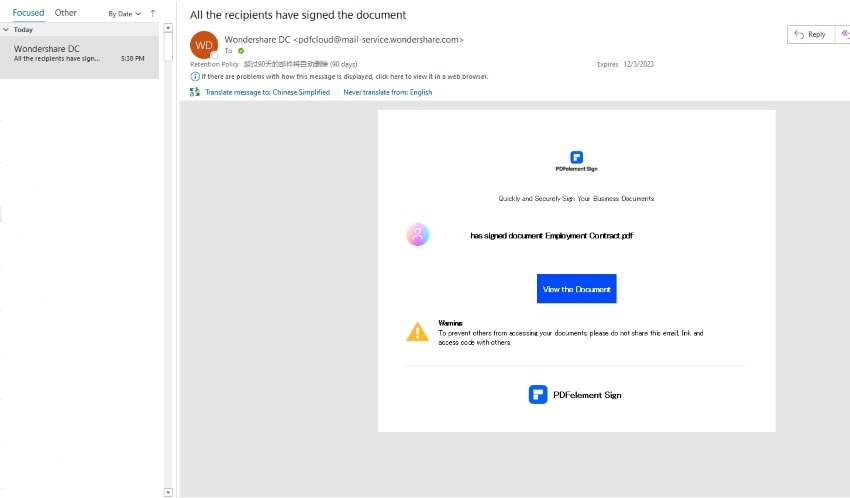850x498 pixels.
Task: Collapse the Today message group
Action: click(7, 30)
